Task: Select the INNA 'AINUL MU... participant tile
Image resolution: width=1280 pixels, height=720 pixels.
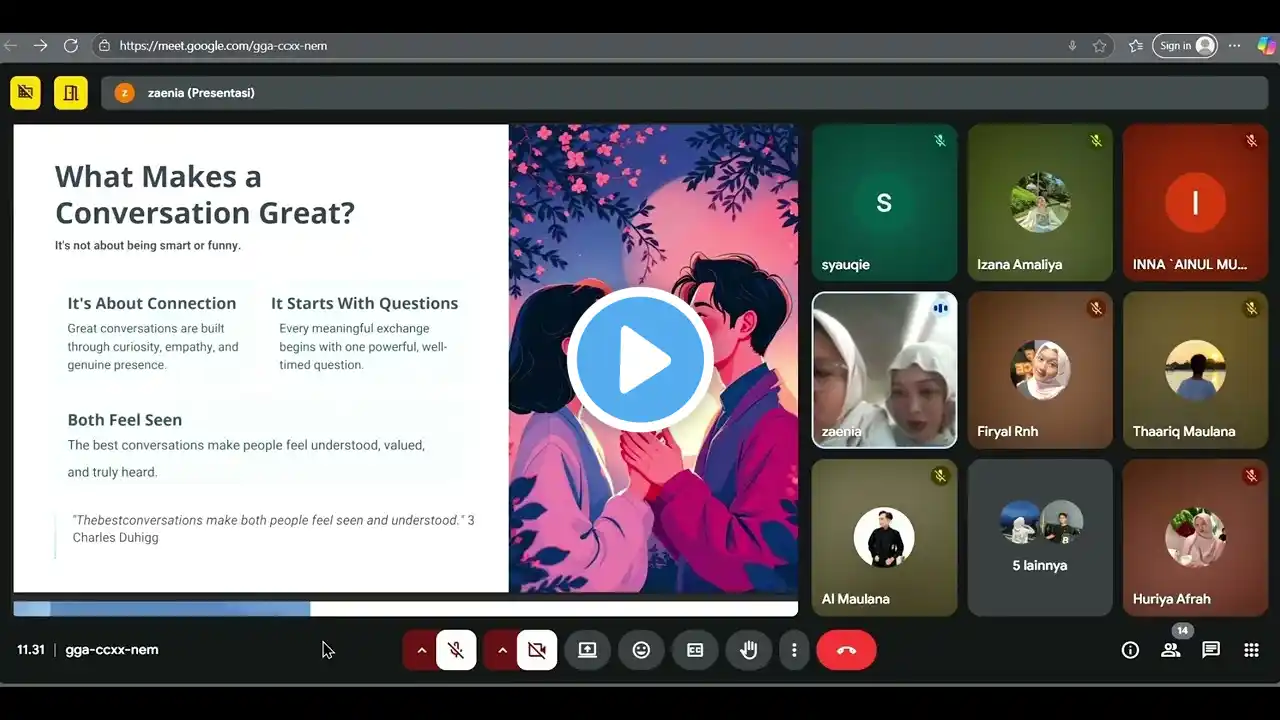Action: pos(1195,202)
